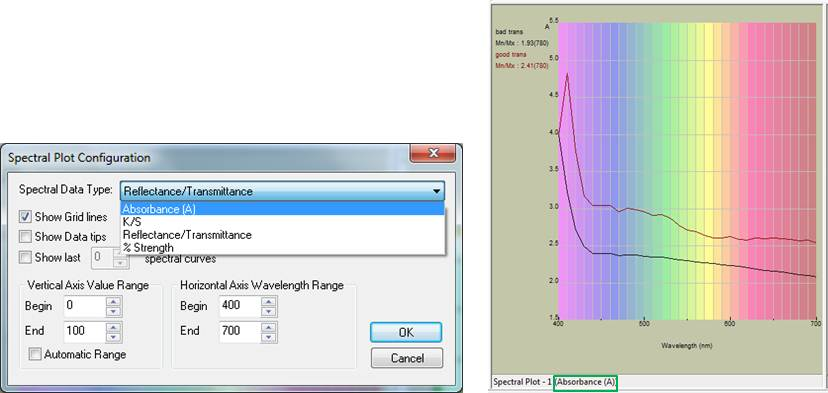Choose K/S in the data type list

click(x=283, y=222)
